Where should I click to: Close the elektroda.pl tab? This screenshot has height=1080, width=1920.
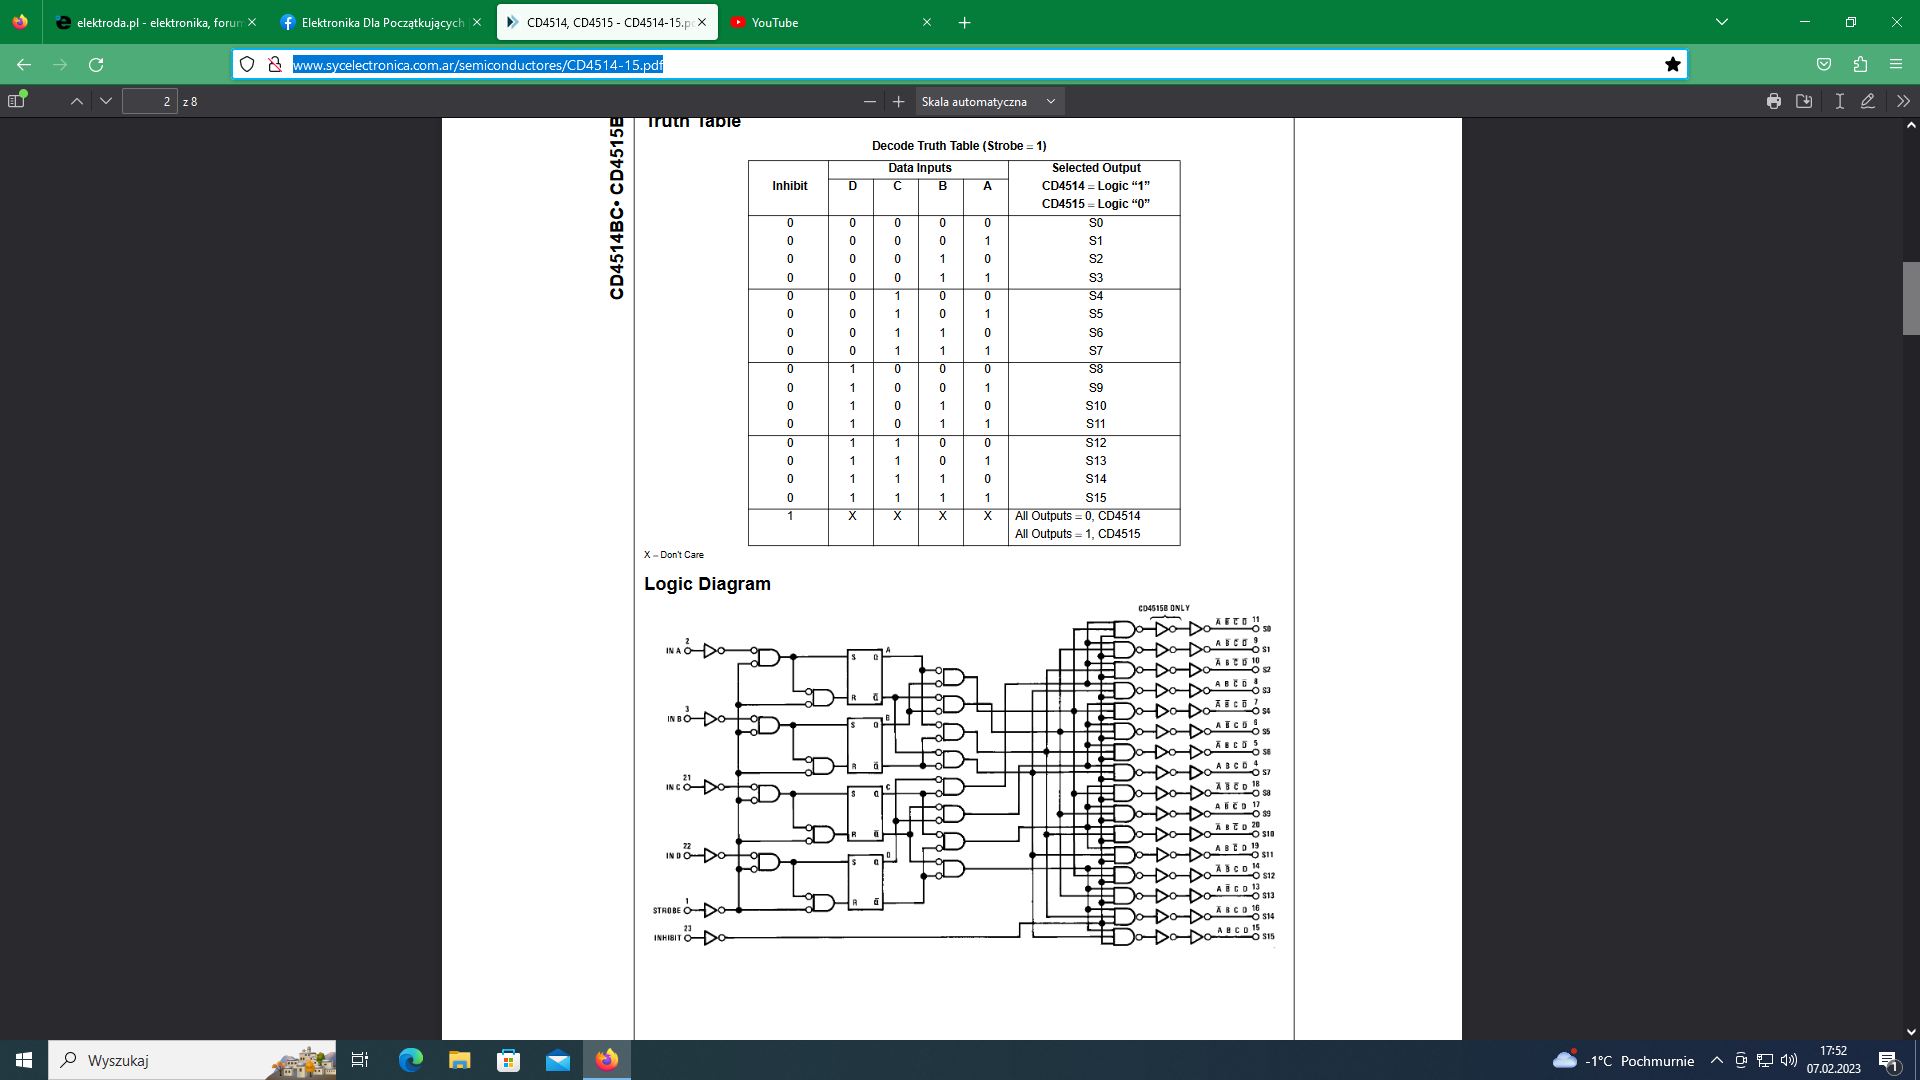click(252, 22)
